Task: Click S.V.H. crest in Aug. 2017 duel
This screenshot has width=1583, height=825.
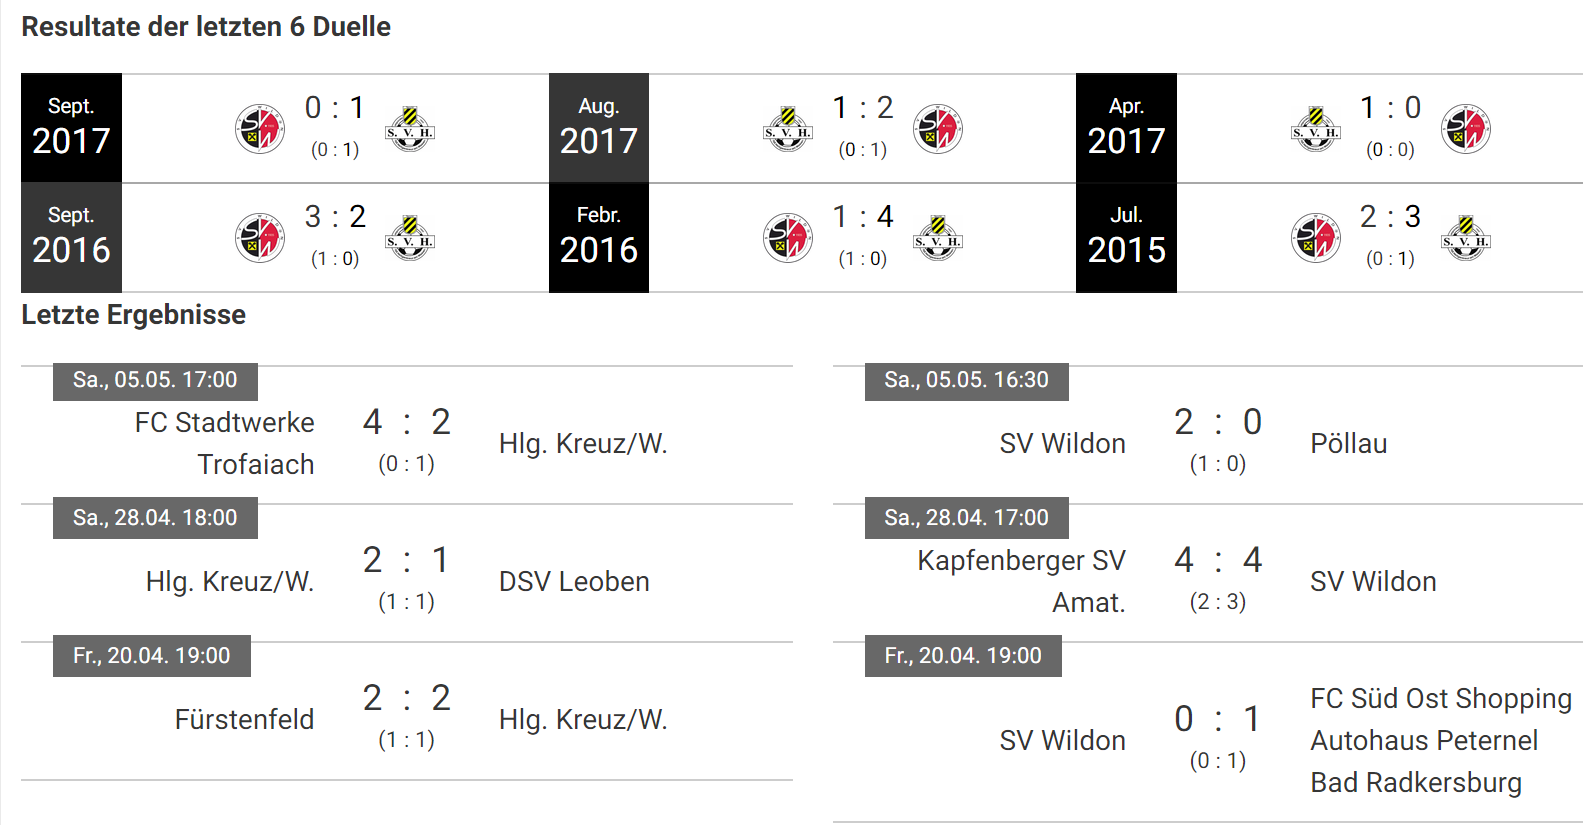Action: click(788, 129)
